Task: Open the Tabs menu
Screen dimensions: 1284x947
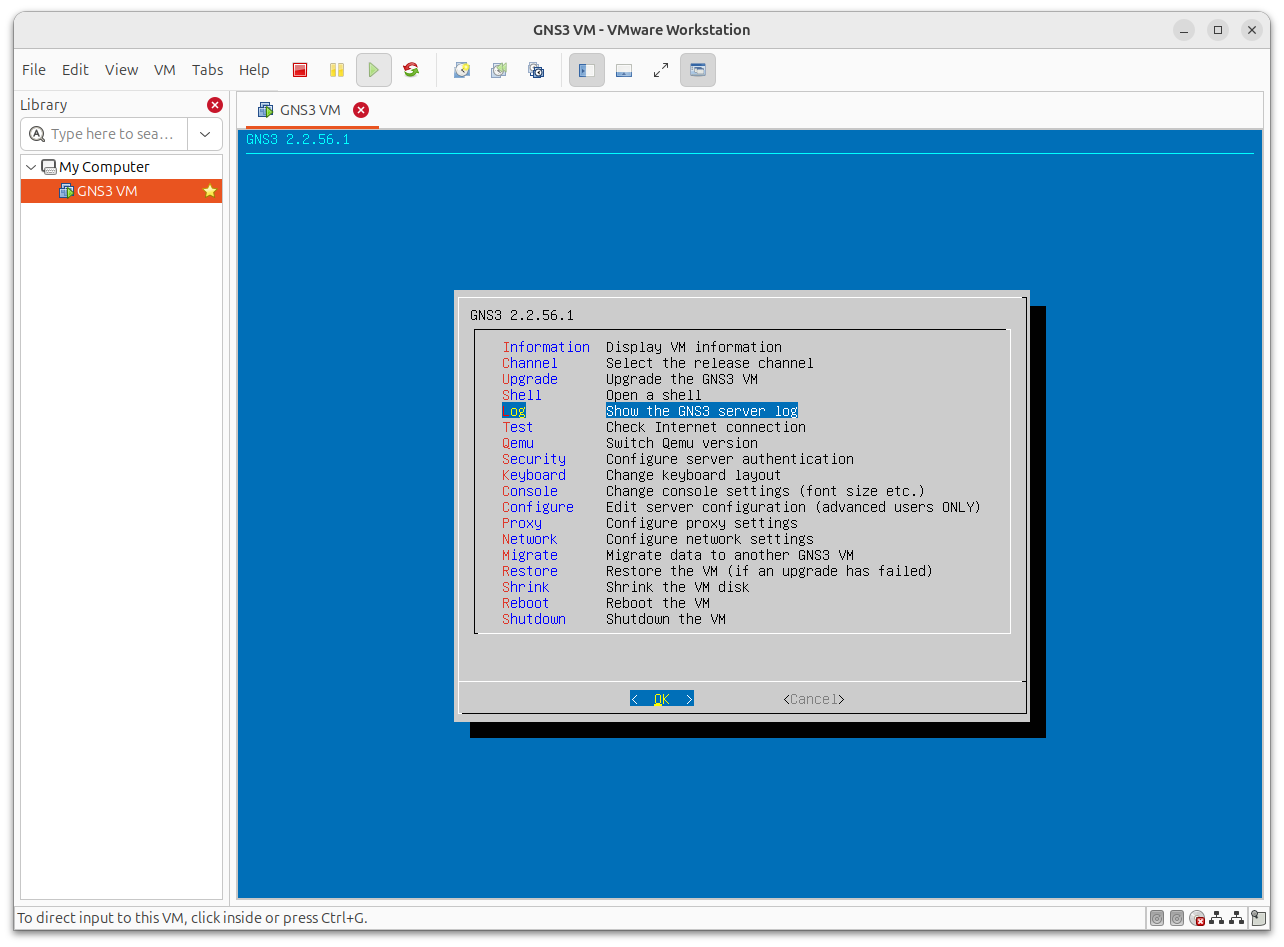Action: pos(208,70)
